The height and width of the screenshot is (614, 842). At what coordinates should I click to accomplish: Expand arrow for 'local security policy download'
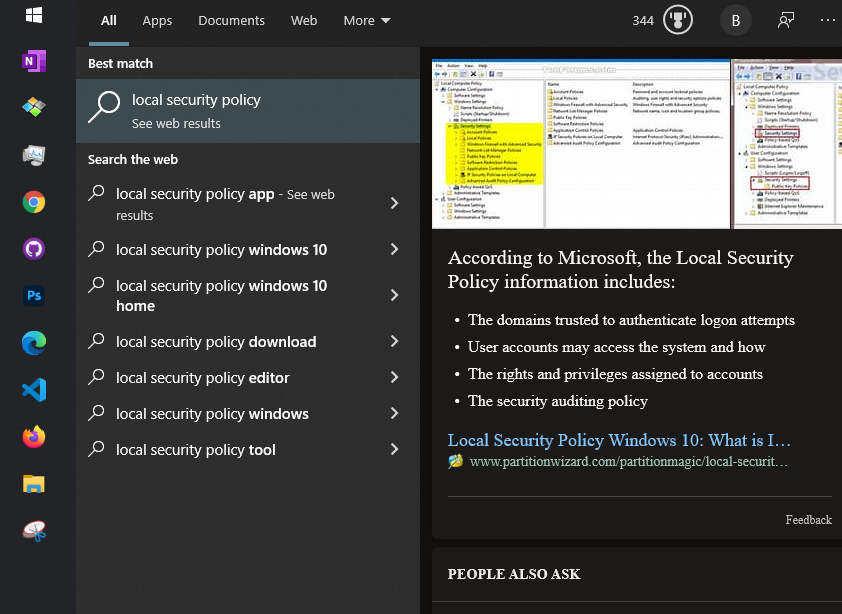coord(395,341)
